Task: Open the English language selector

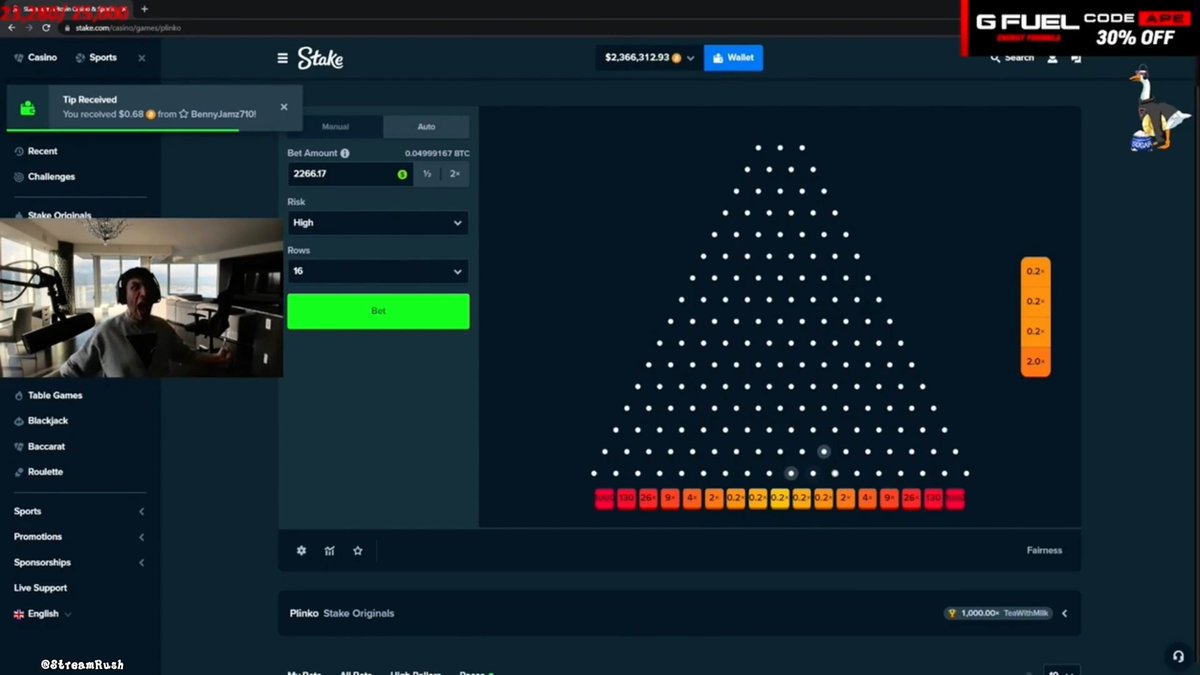Action: click(43, 614)
